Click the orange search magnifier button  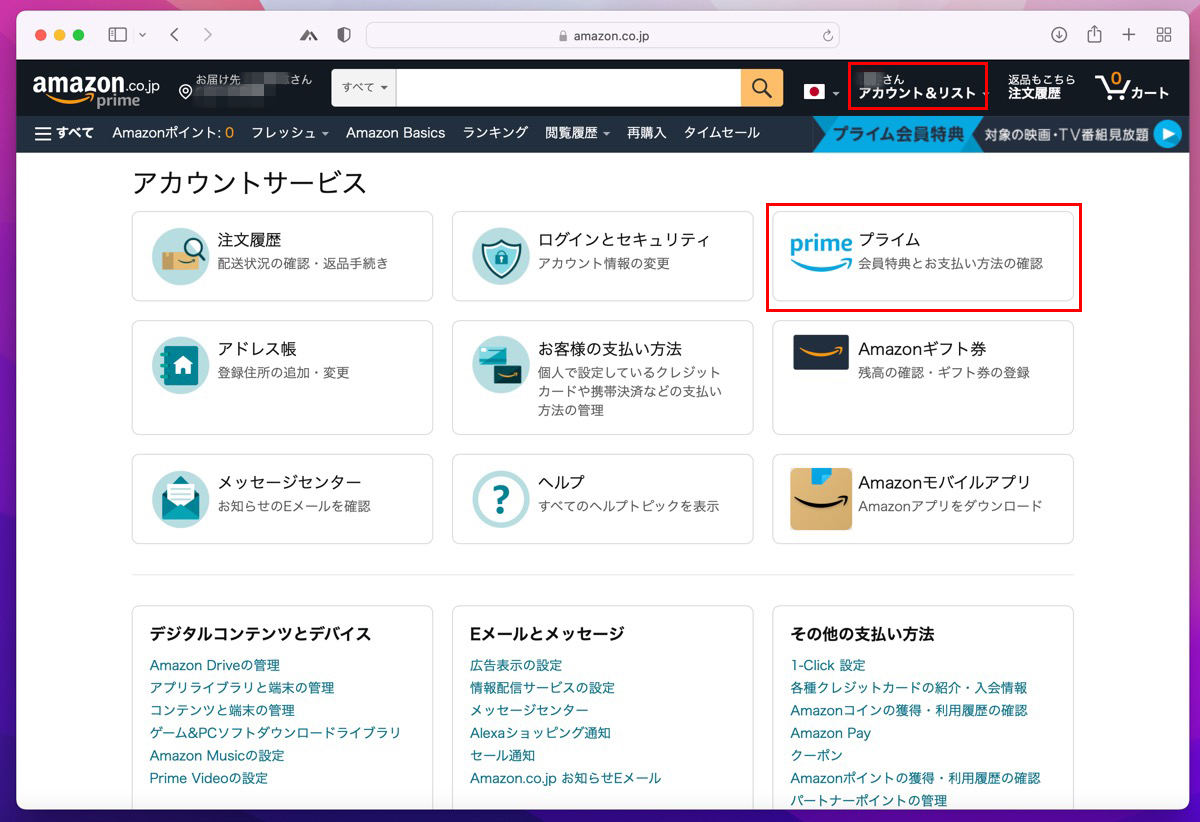tap(762, 88)
